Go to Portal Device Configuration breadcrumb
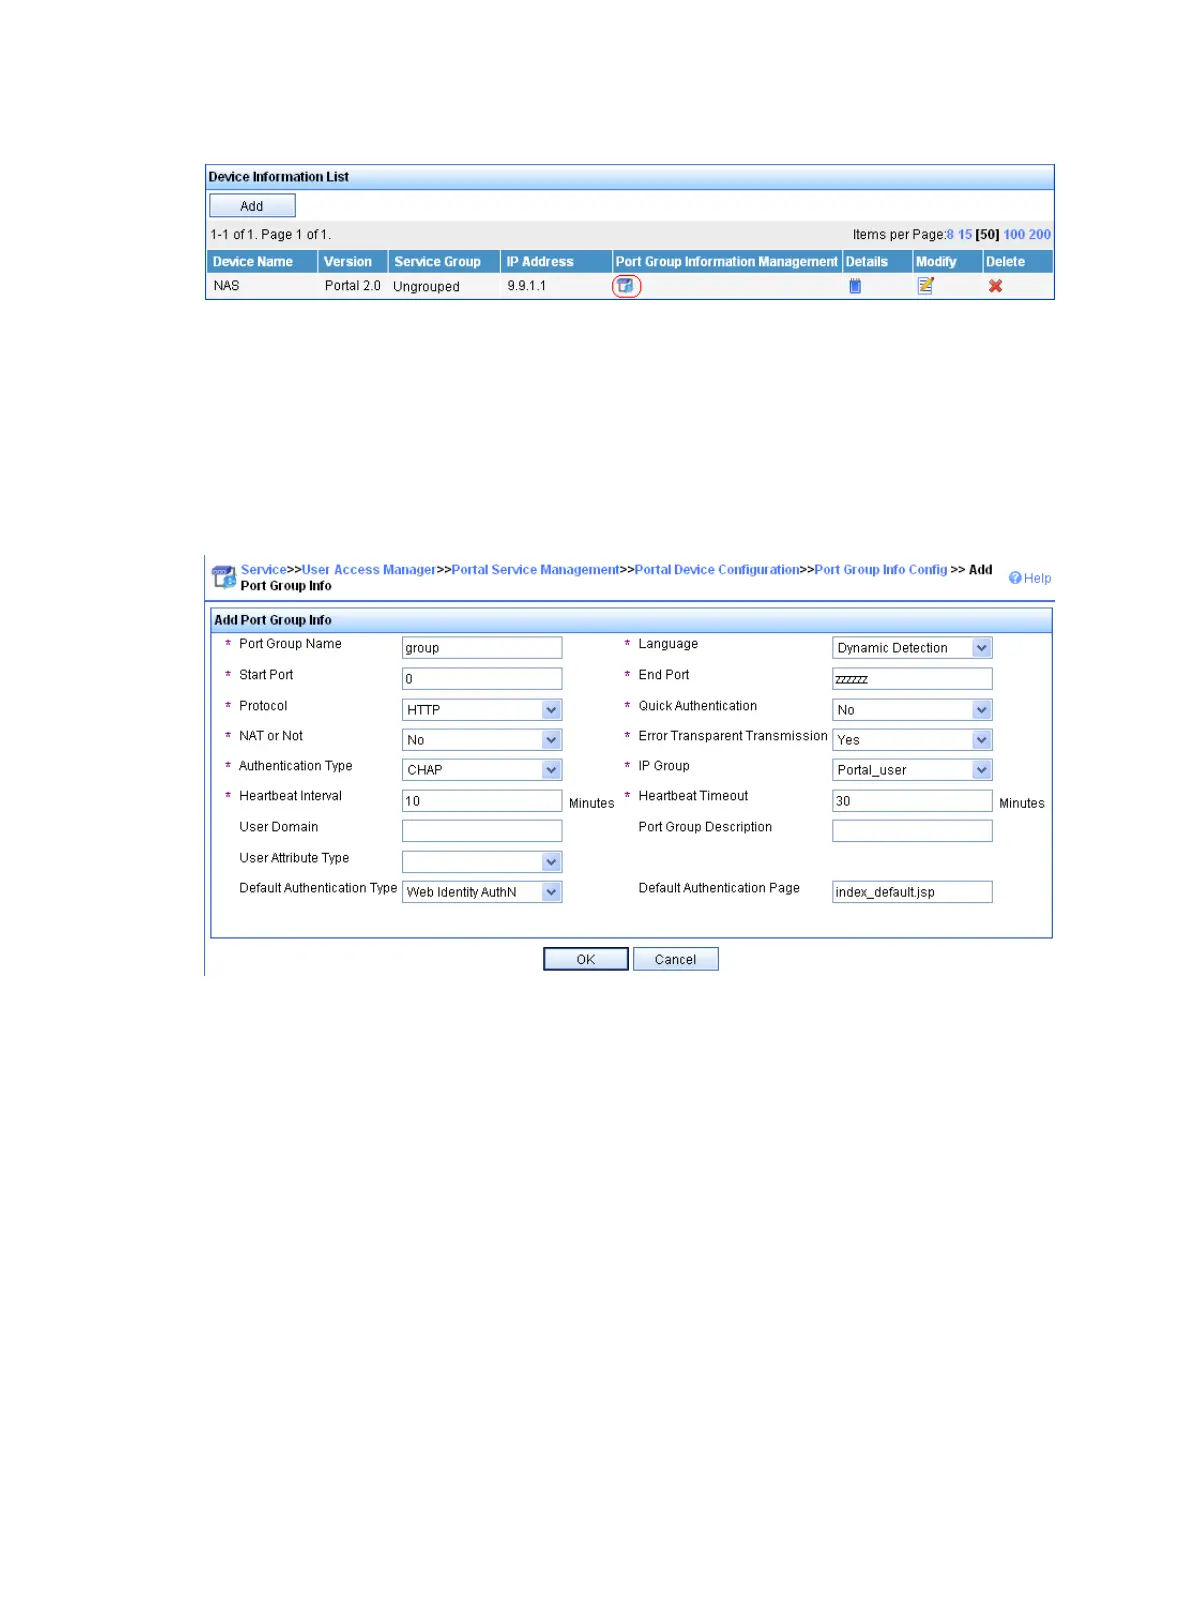 717,570
